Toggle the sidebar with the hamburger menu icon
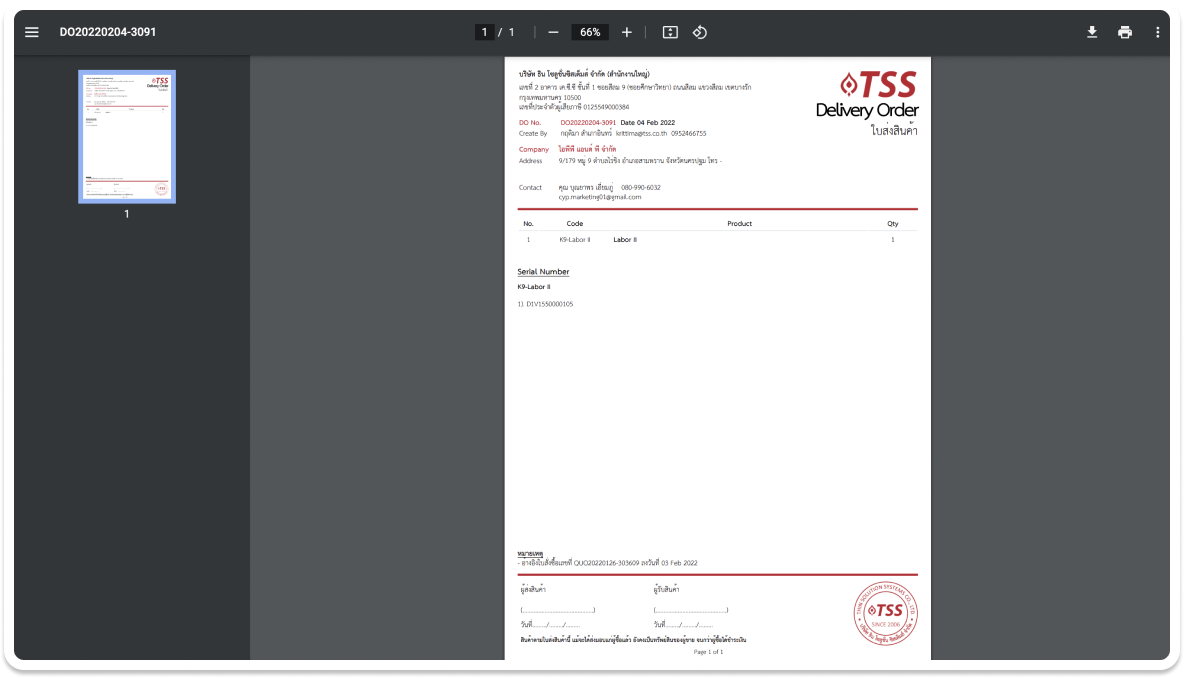Image resolution: width=1184 pixels, height=678 pixels. (x=32, y=32)
